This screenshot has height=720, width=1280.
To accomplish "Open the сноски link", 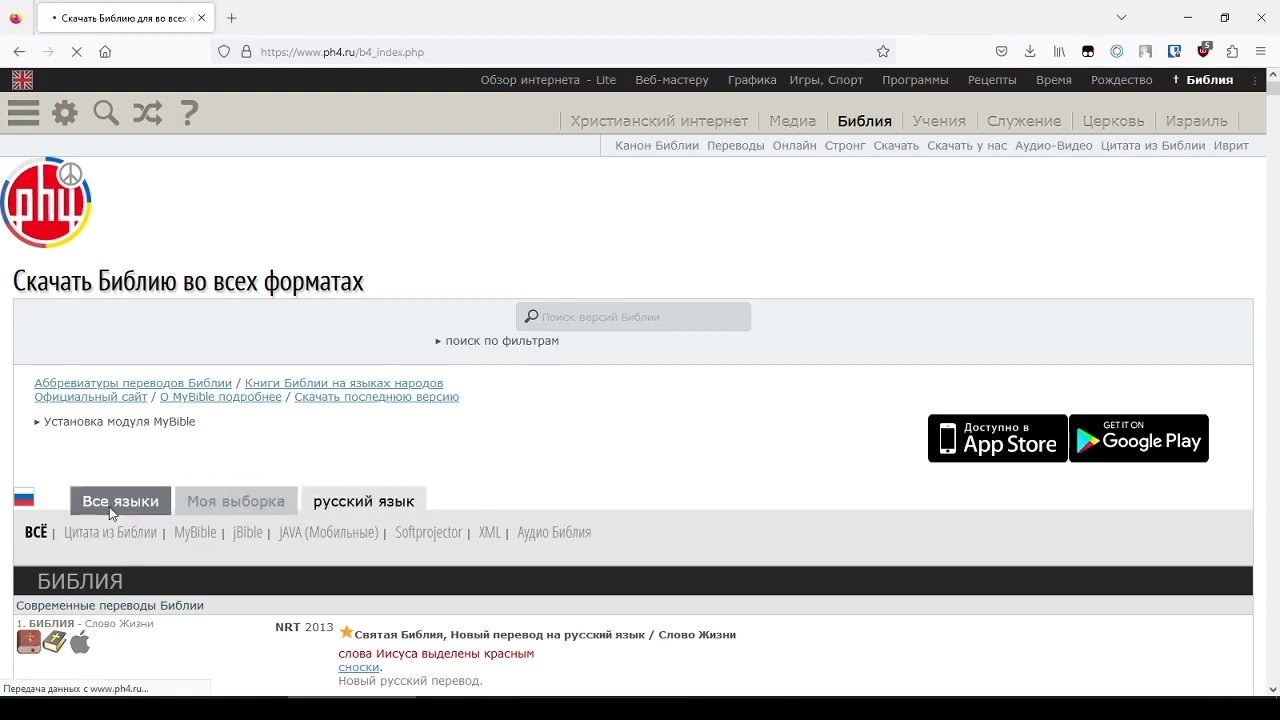I will click(358, 667).
